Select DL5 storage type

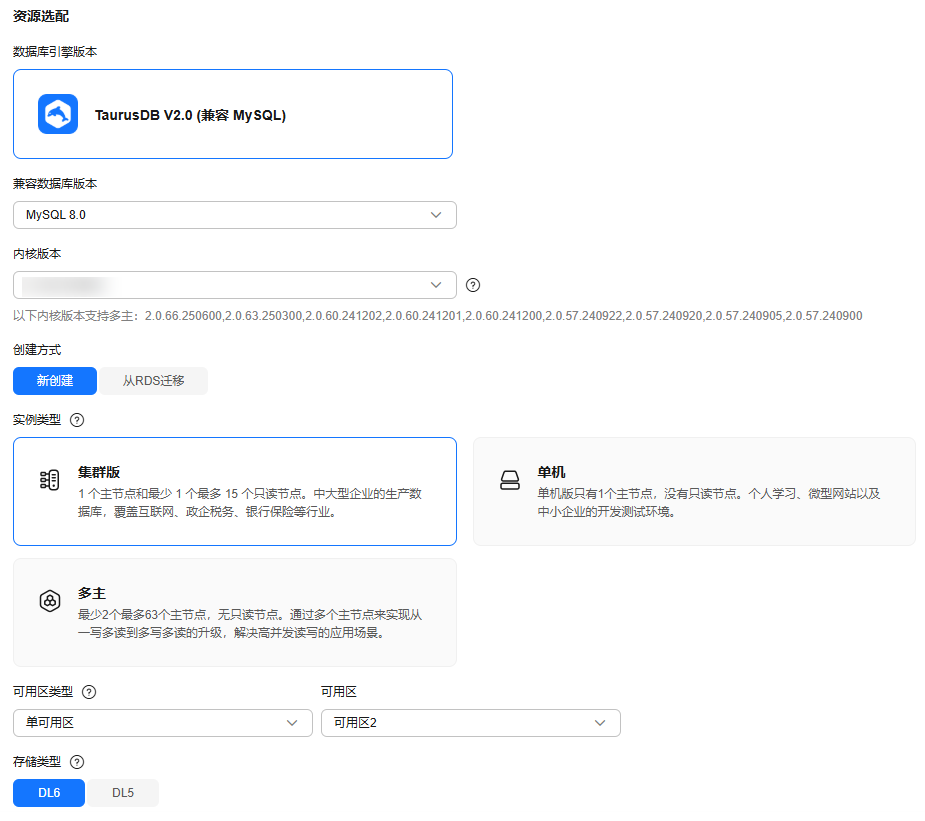(x=123, y=793)
